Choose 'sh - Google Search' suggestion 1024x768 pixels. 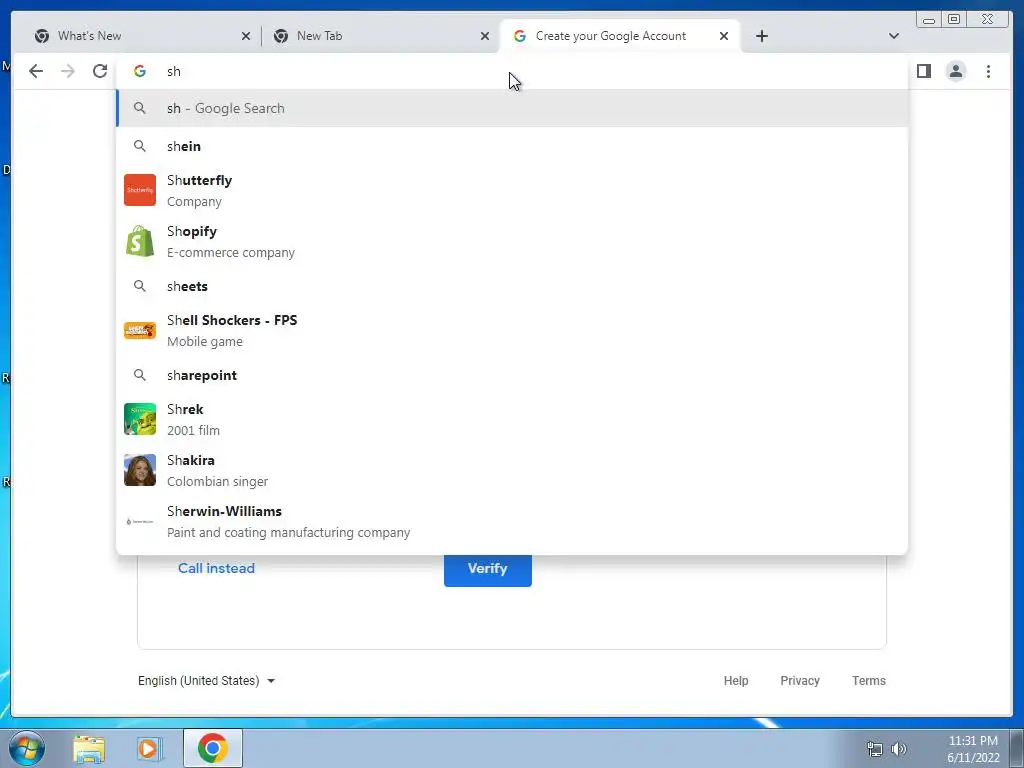pyautogui.click(x=512, y=108)
